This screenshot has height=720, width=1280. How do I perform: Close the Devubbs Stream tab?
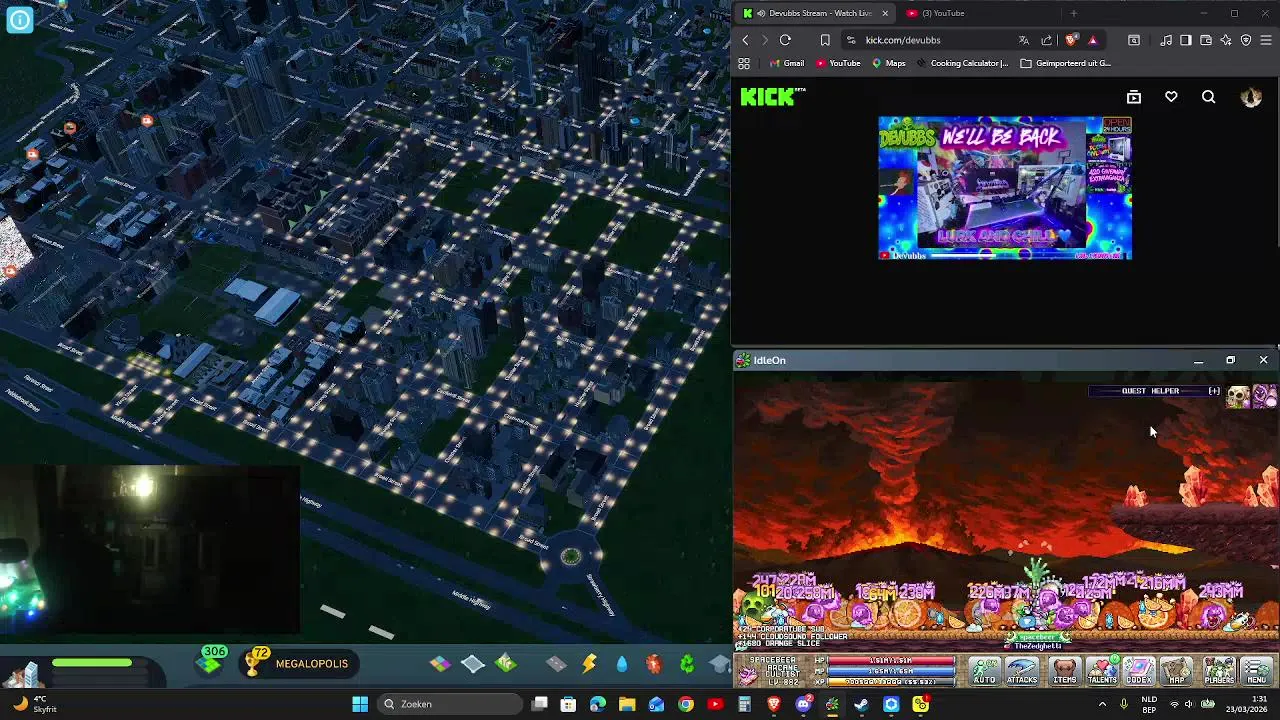(885, 13)
